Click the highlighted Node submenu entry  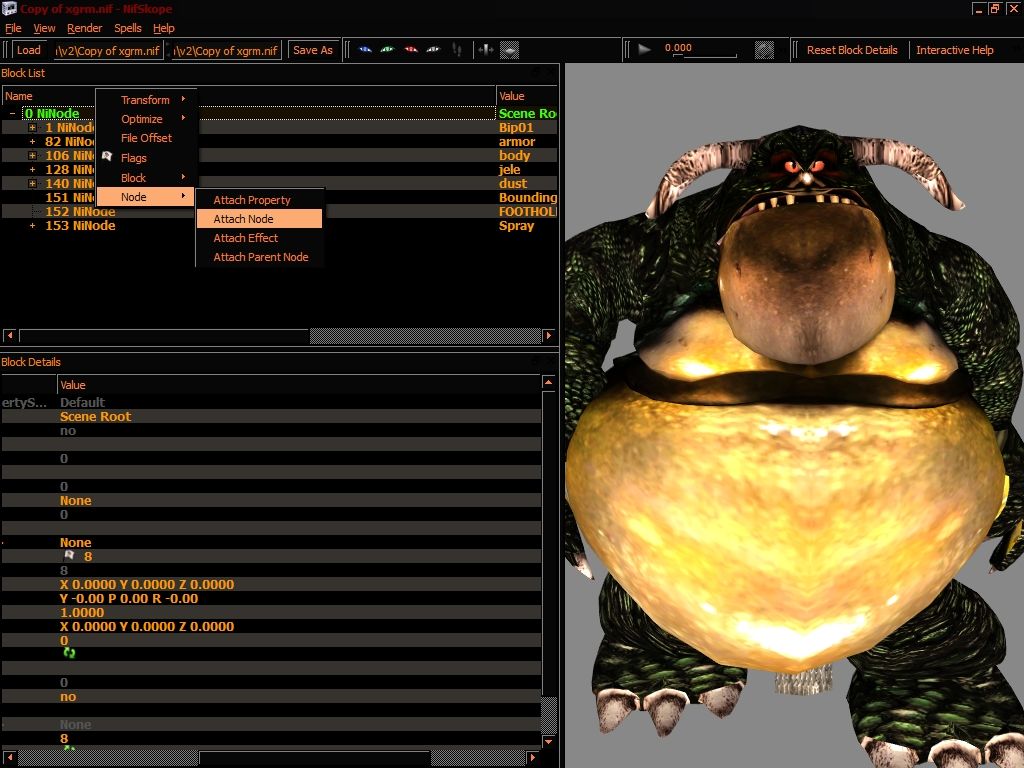146,197
